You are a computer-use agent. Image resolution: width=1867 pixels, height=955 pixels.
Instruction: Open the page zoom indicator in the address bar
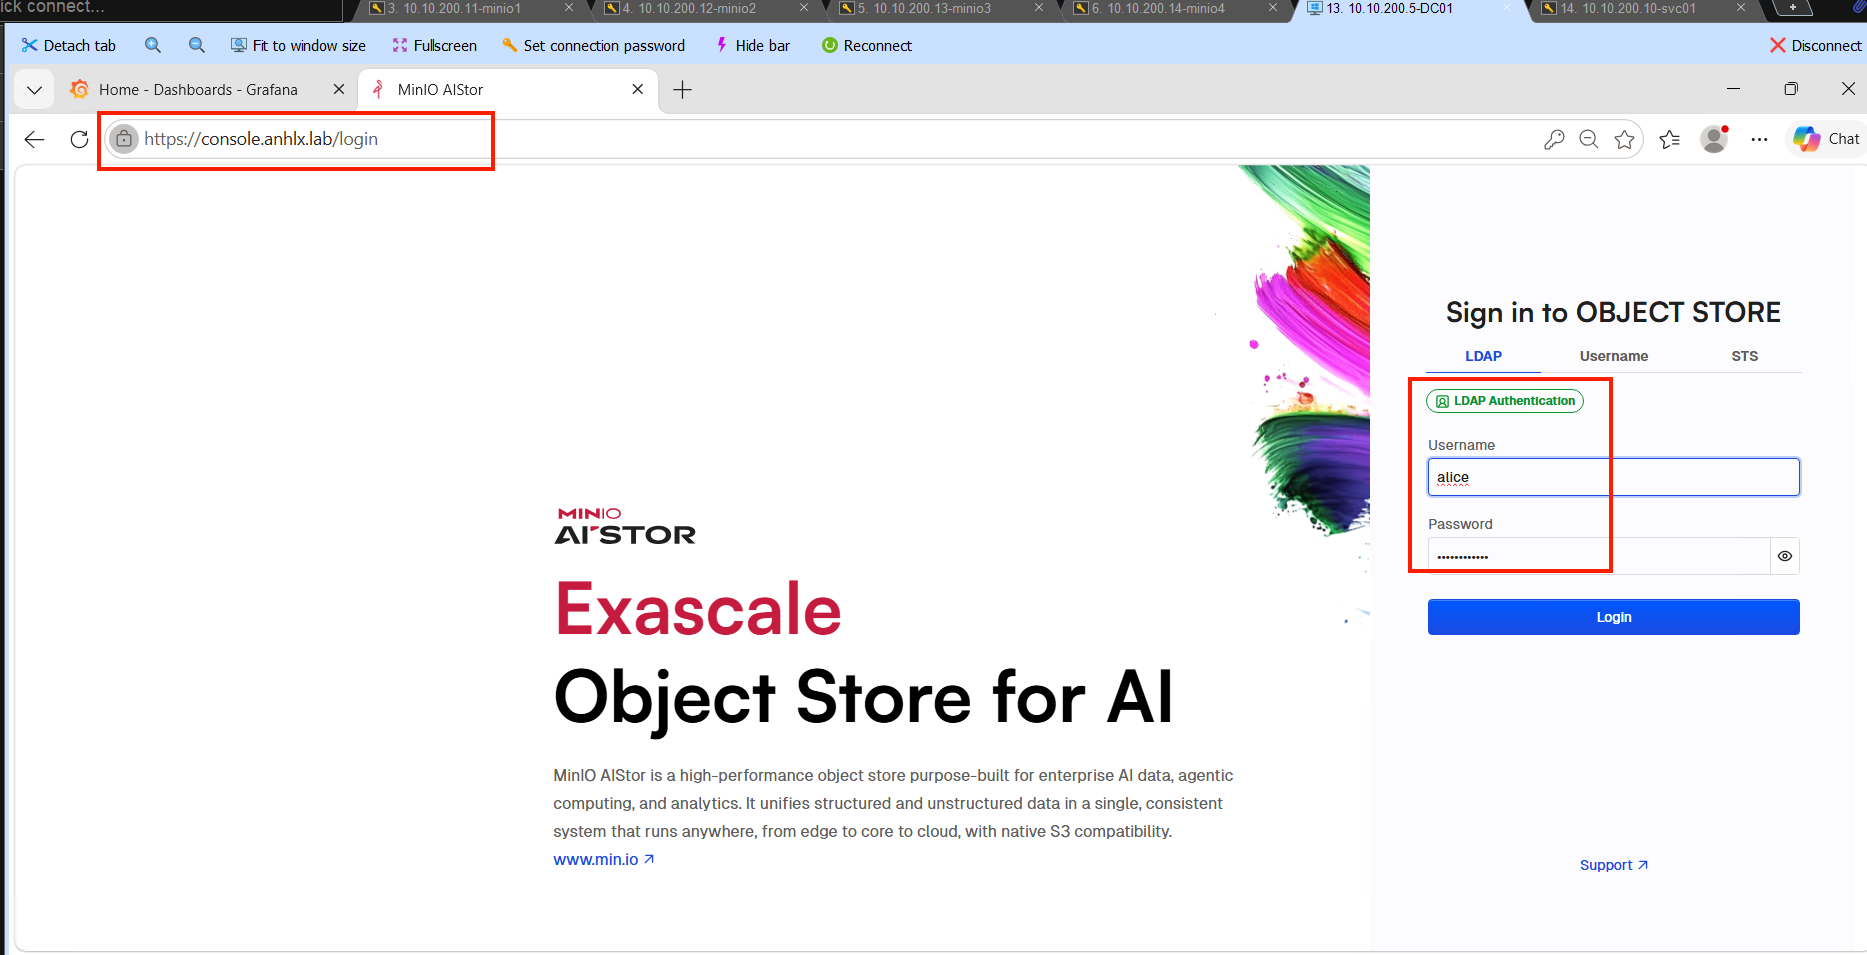(1589, 139)
